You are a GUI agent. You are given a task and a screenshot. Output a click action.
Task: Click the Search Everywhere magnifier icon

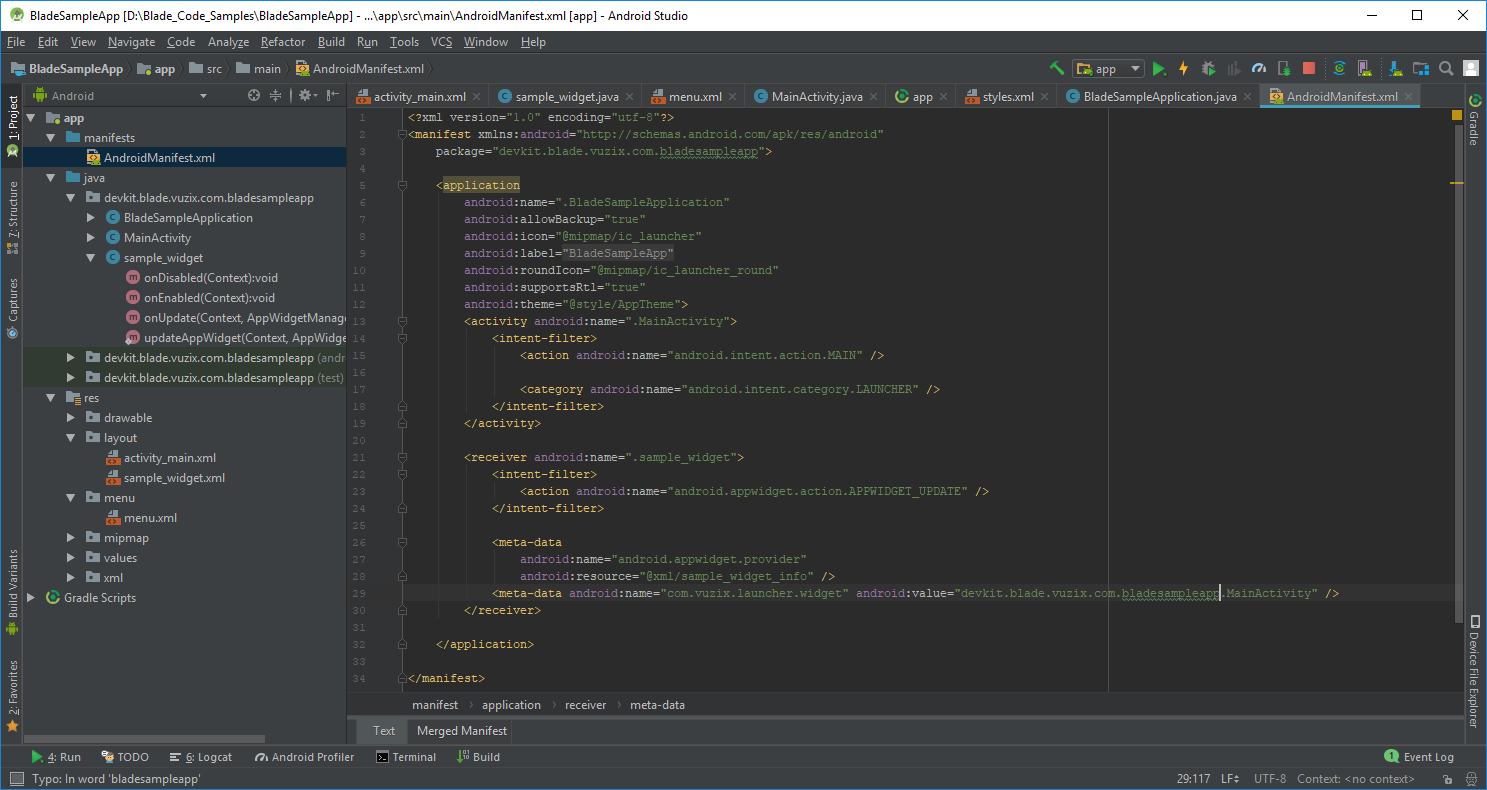tap(1446, 69)
